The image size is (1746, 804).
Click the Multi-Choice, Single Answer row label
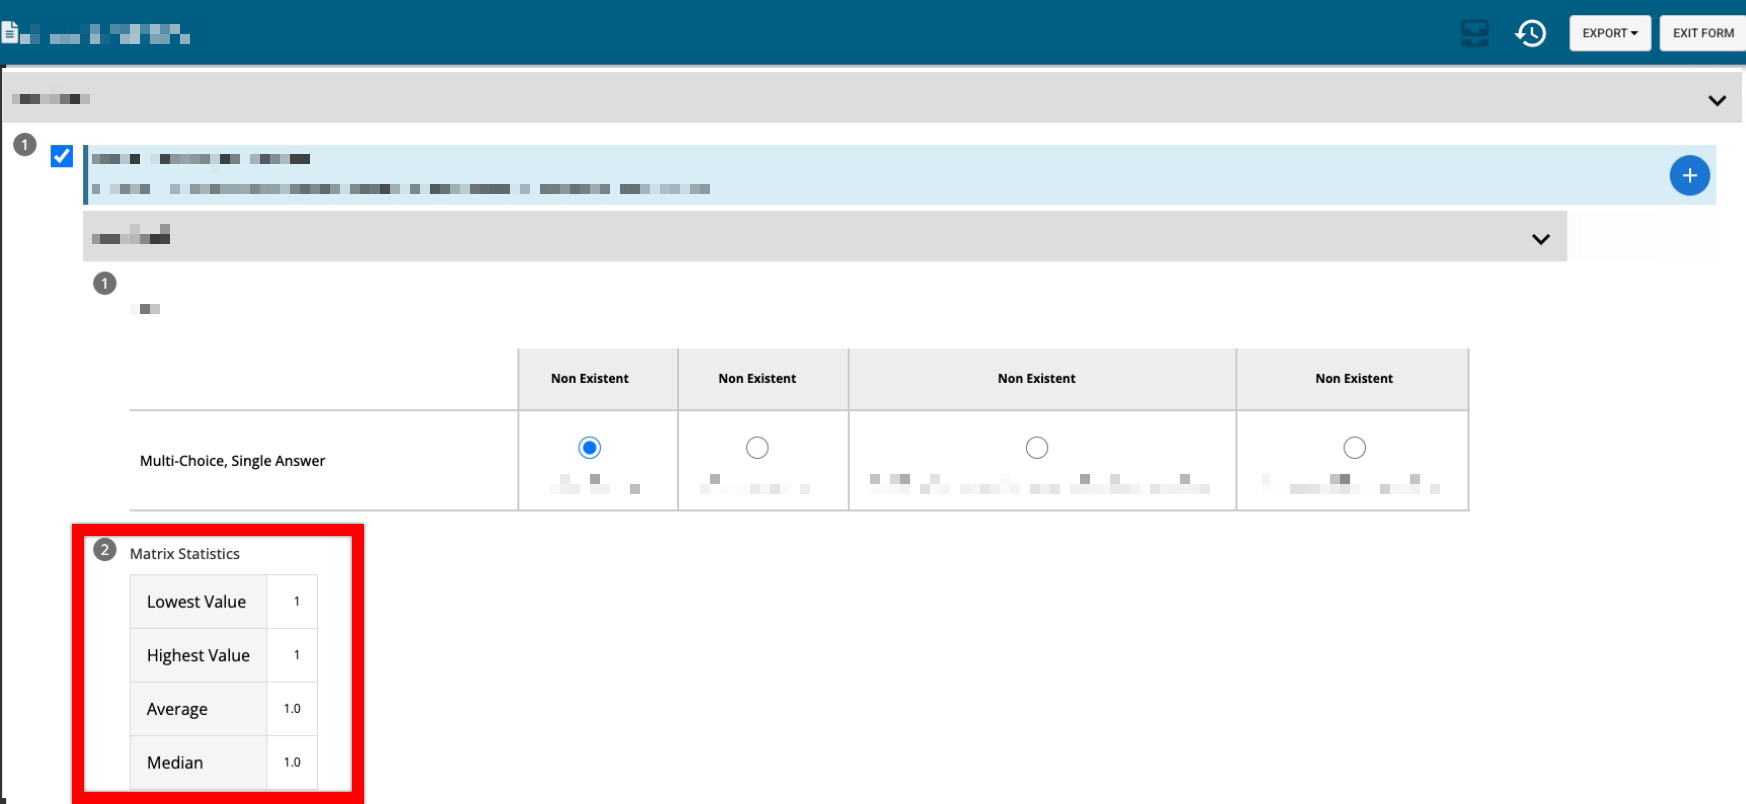(x=232, y=461)
